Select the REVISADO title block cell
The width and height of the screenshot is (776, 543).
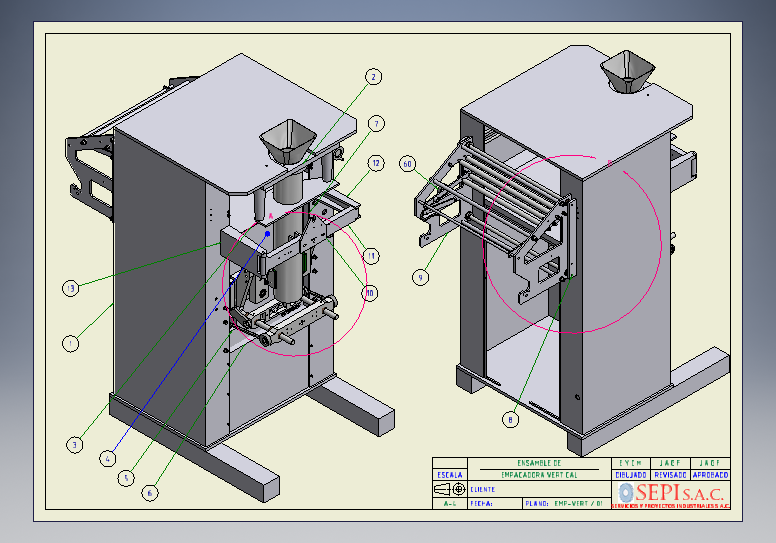click(670, 475)
